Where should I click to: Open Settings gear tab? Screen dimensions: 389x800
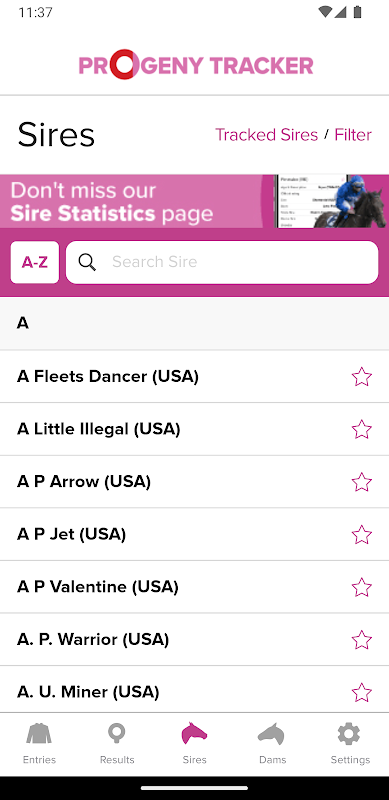(350, 743)
